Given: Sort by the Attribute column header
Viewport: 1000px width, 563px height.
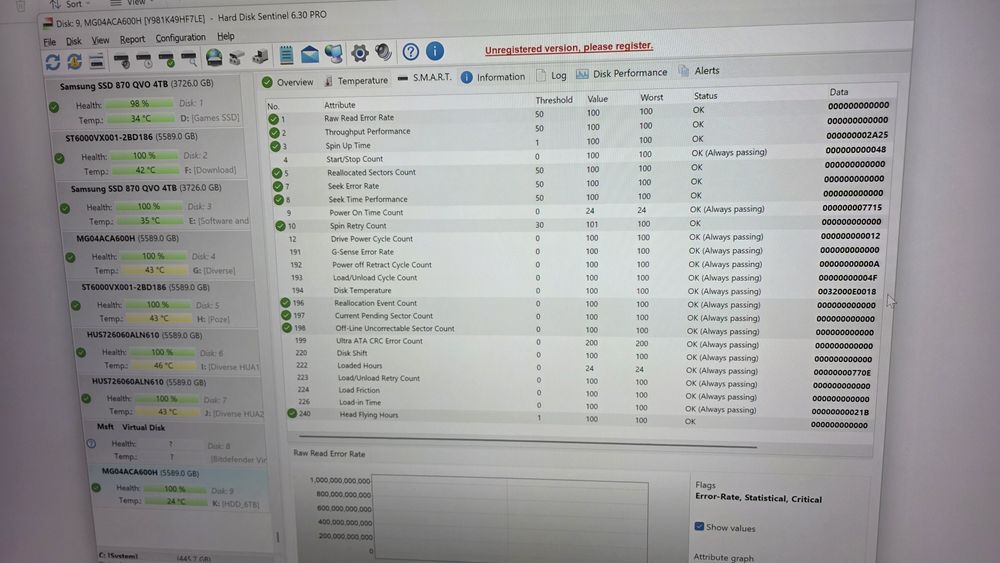Looking at the screenshot, I should point(340,105).
